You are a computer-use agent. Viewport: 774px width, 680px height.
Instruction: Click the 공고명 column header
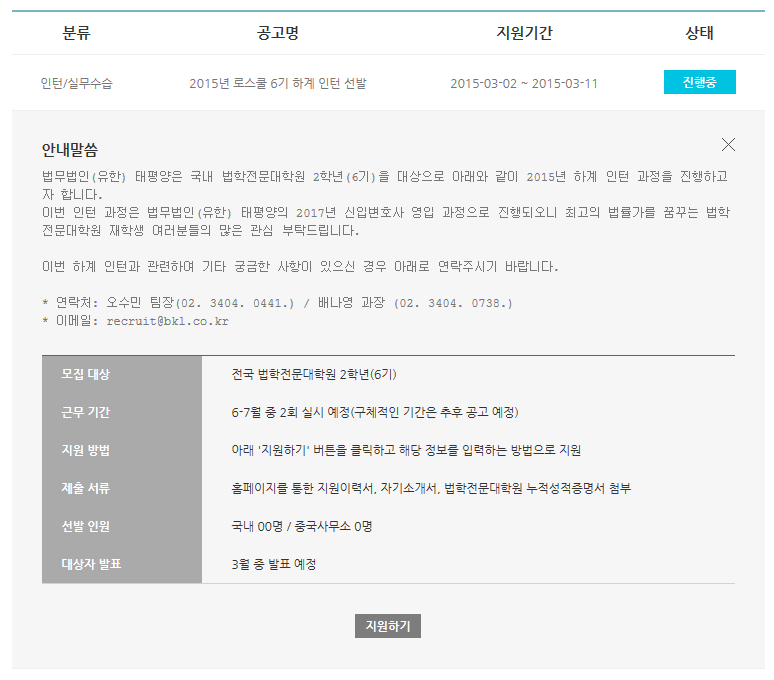[x=277, y=33]
